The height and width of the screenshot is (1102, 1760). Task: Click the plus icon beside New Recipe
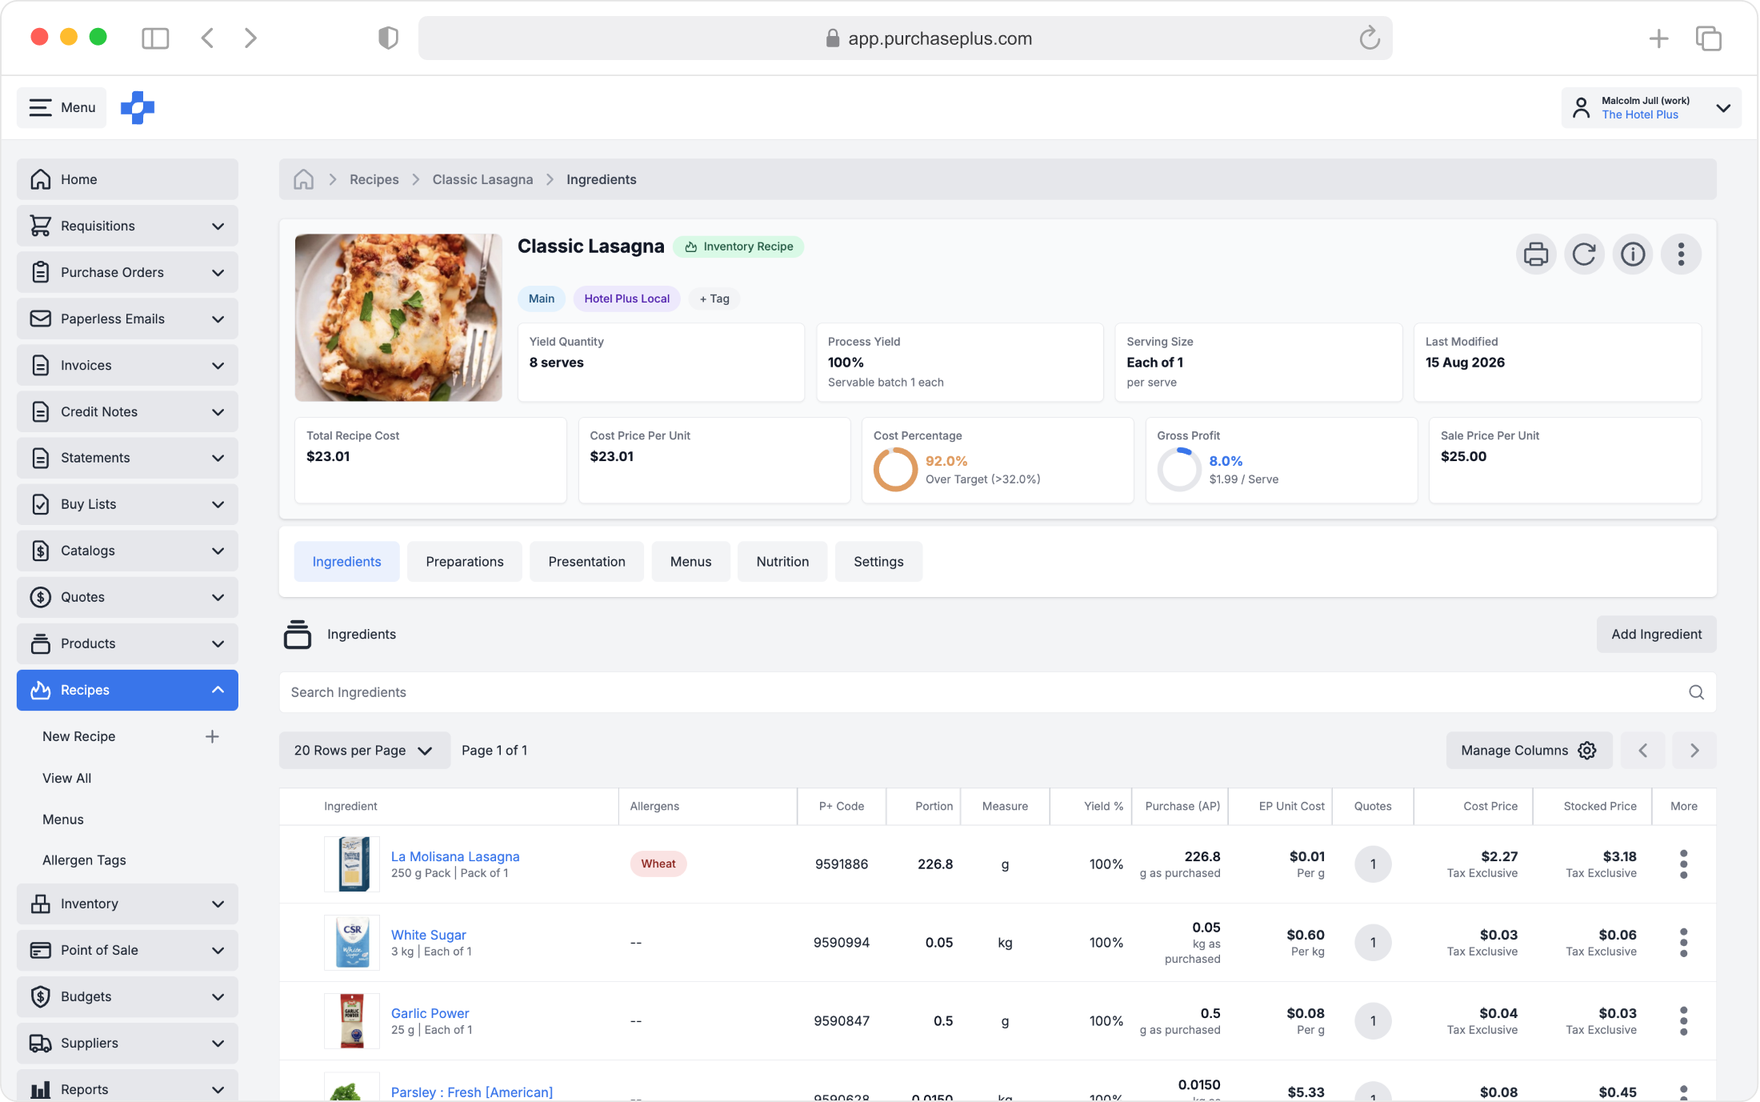(212, 736)
